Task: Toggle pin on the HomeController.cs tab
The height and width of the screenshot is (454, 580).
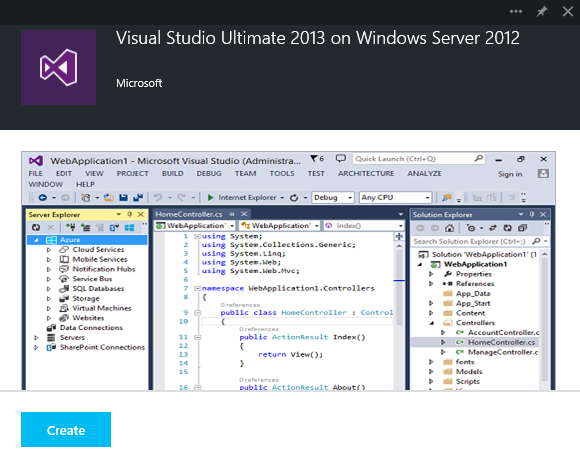Action: pos(232,214)
